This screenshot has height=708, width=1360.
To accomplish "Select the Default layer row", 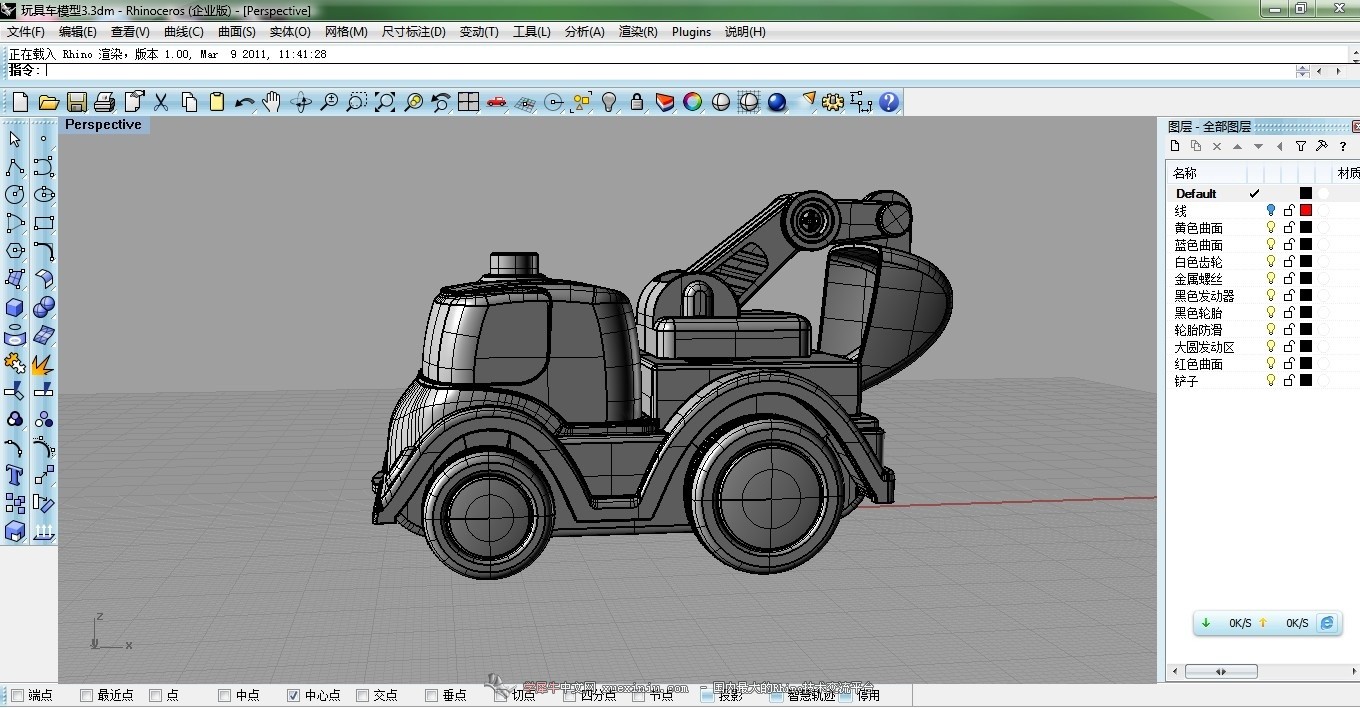I will click(1262, 194).
